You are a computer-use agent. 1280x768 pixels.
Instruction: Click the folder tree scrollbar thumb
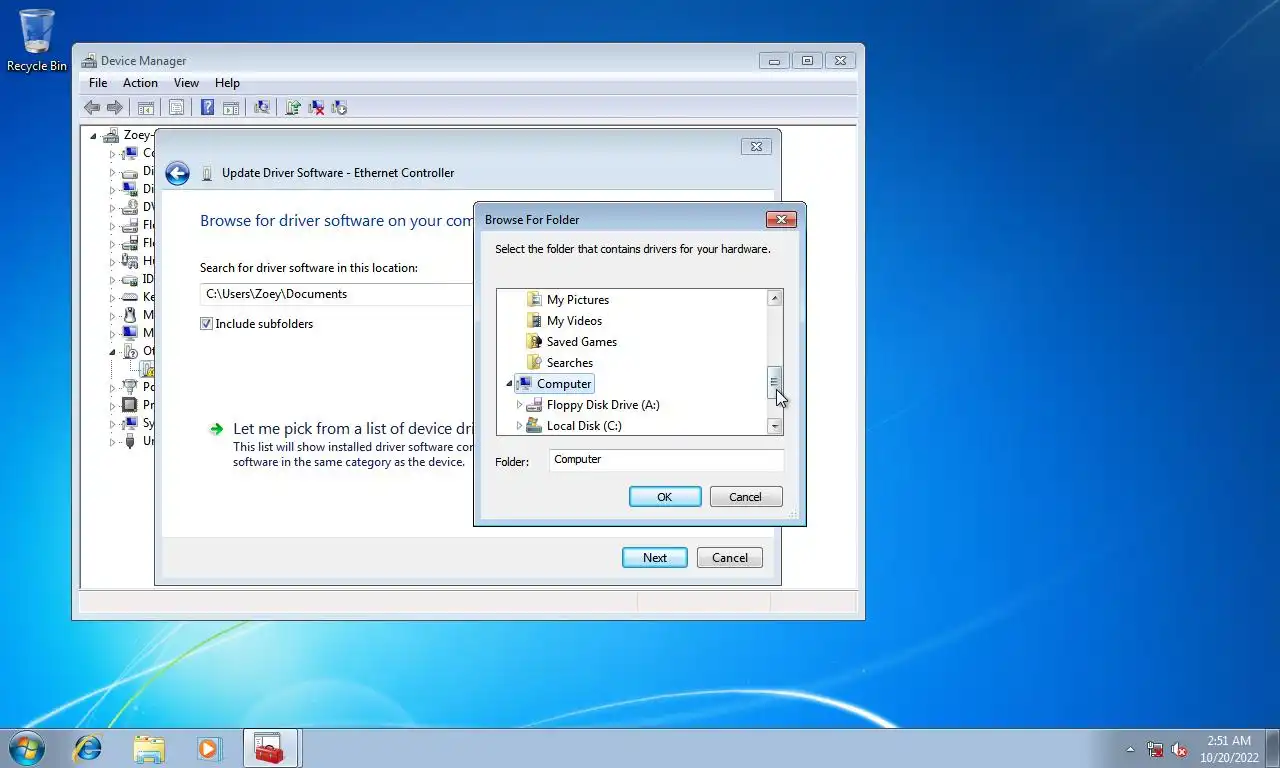(774, 383)
